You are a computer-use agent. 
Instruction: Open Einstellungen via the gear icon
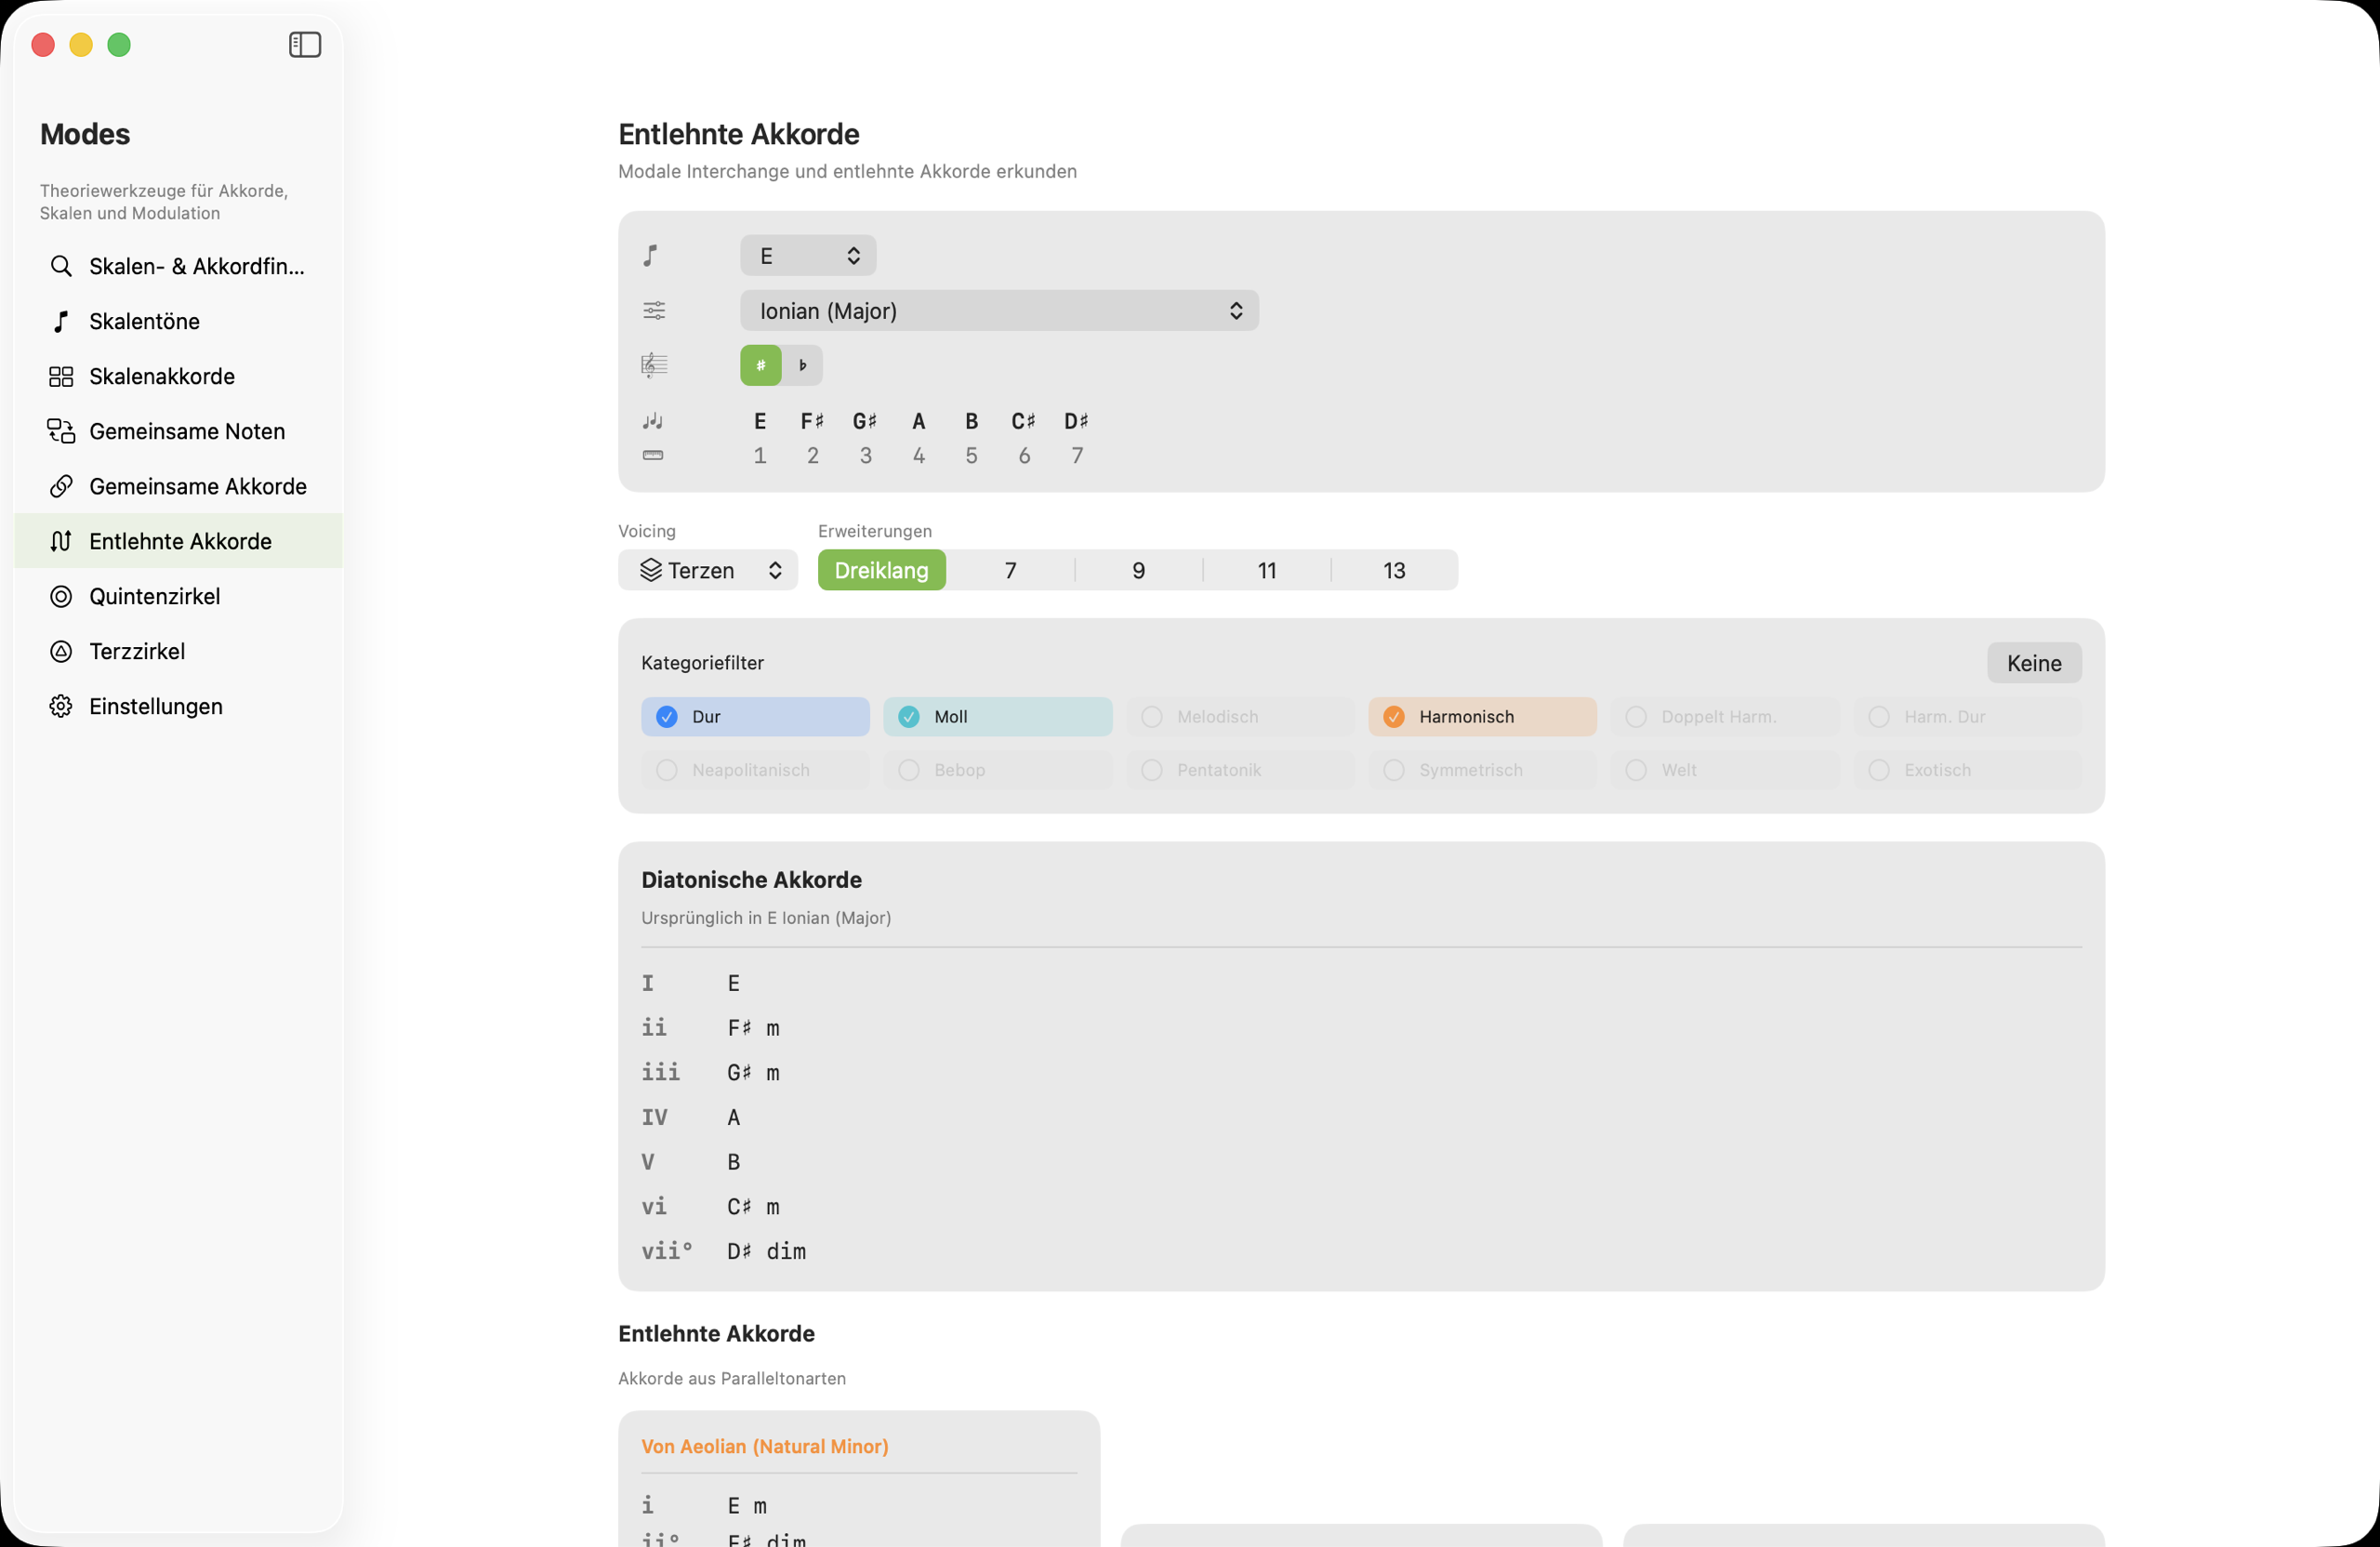click(x=61, y=706)
